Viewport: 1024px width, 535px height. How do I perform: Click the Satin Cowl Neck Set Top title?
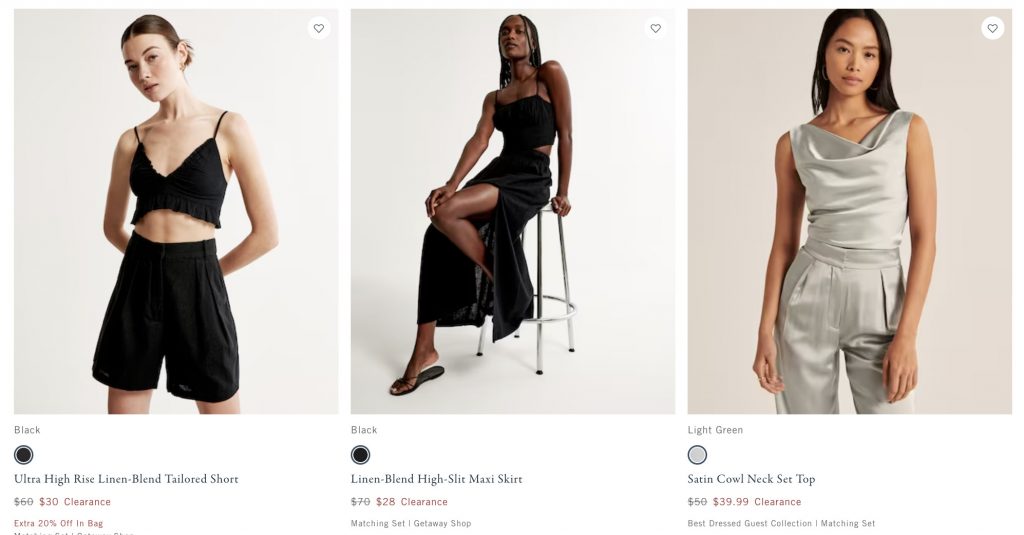pyautogui.click(x=751, y=479)
